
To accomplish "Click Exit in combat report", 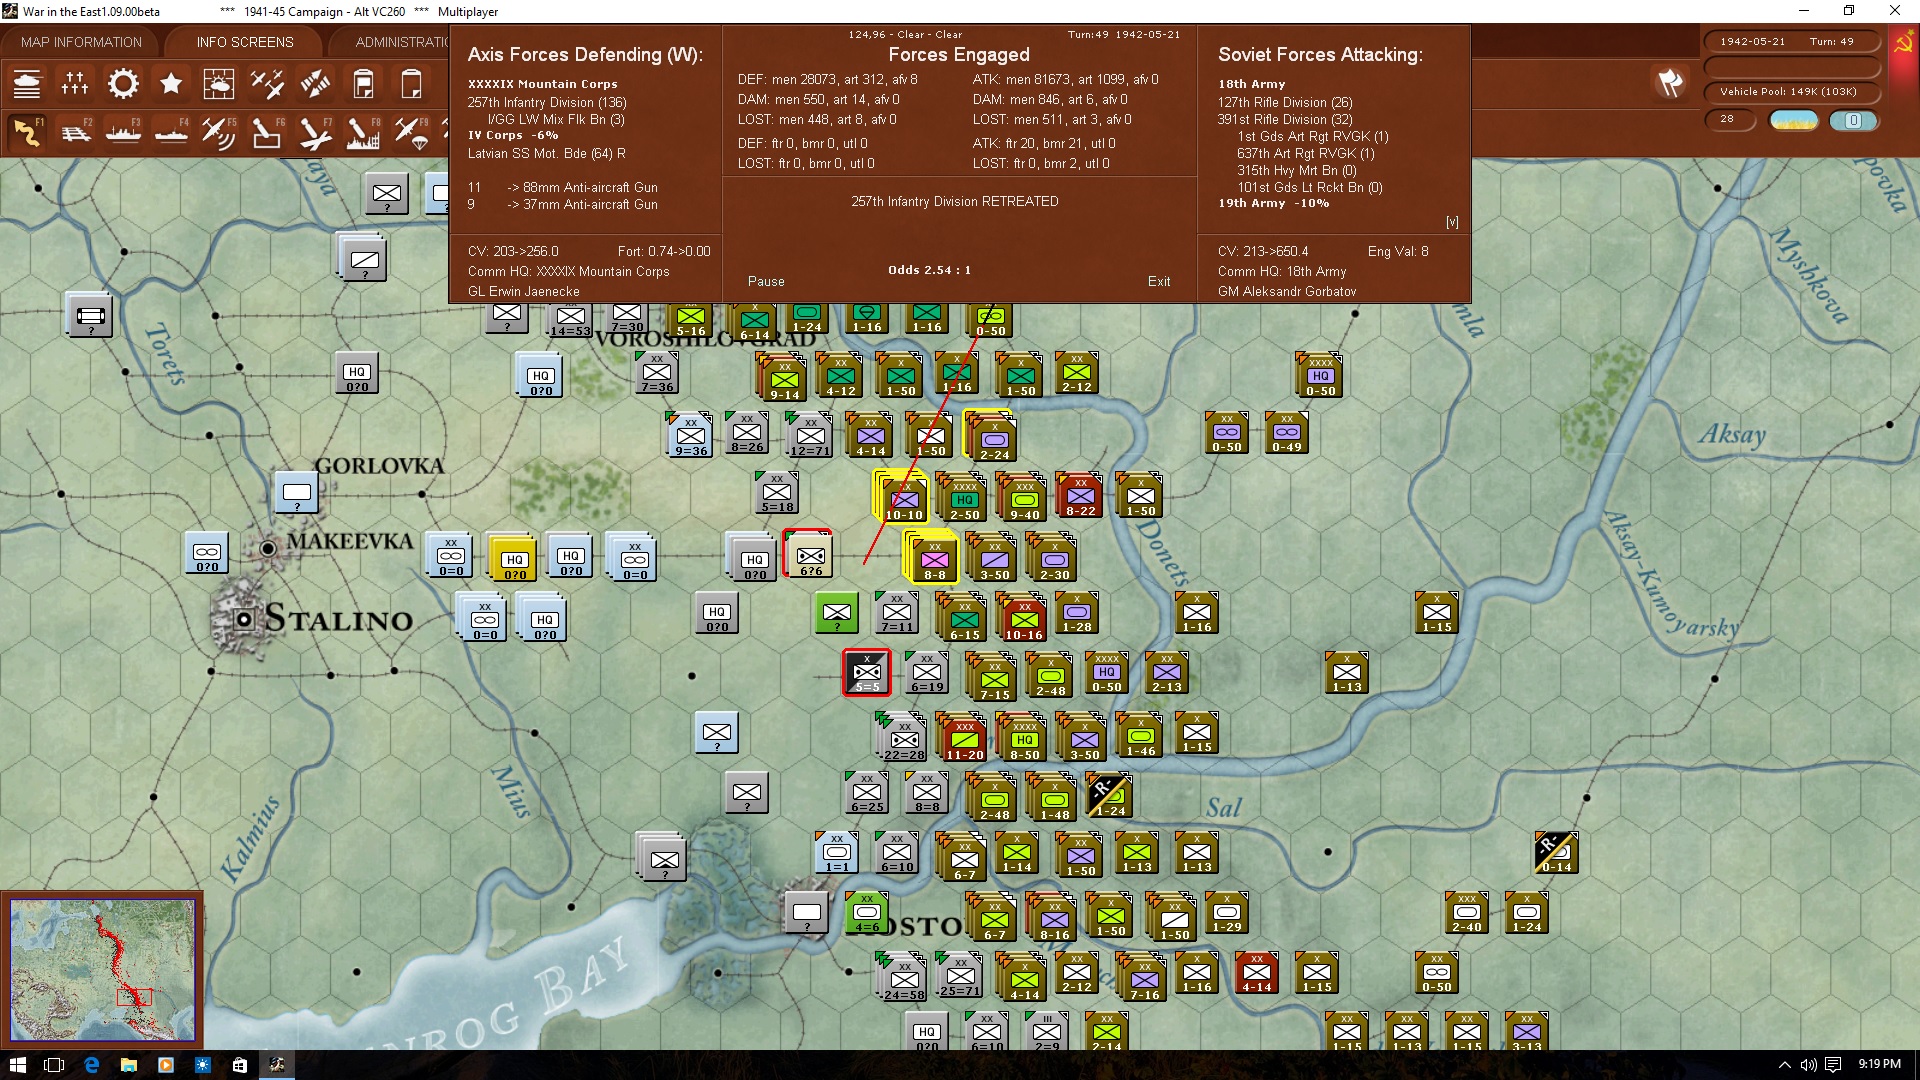I will click(1159, 281).
